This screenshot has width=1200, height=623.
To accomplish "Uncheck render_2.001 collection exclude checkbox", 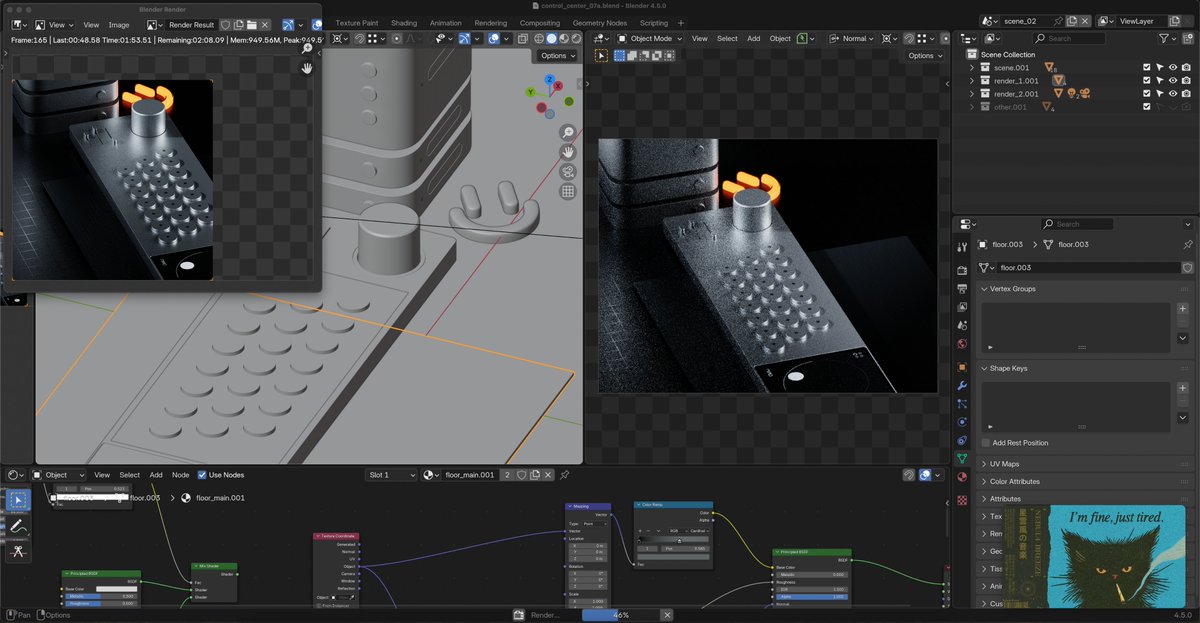I will click(x=1147, y=94).
